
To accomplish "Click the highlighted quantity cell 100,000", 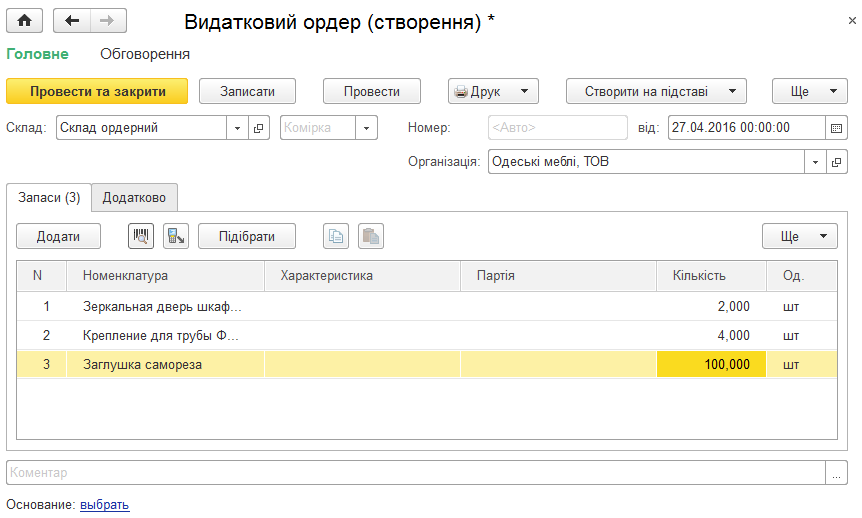I will pos(711,365).
